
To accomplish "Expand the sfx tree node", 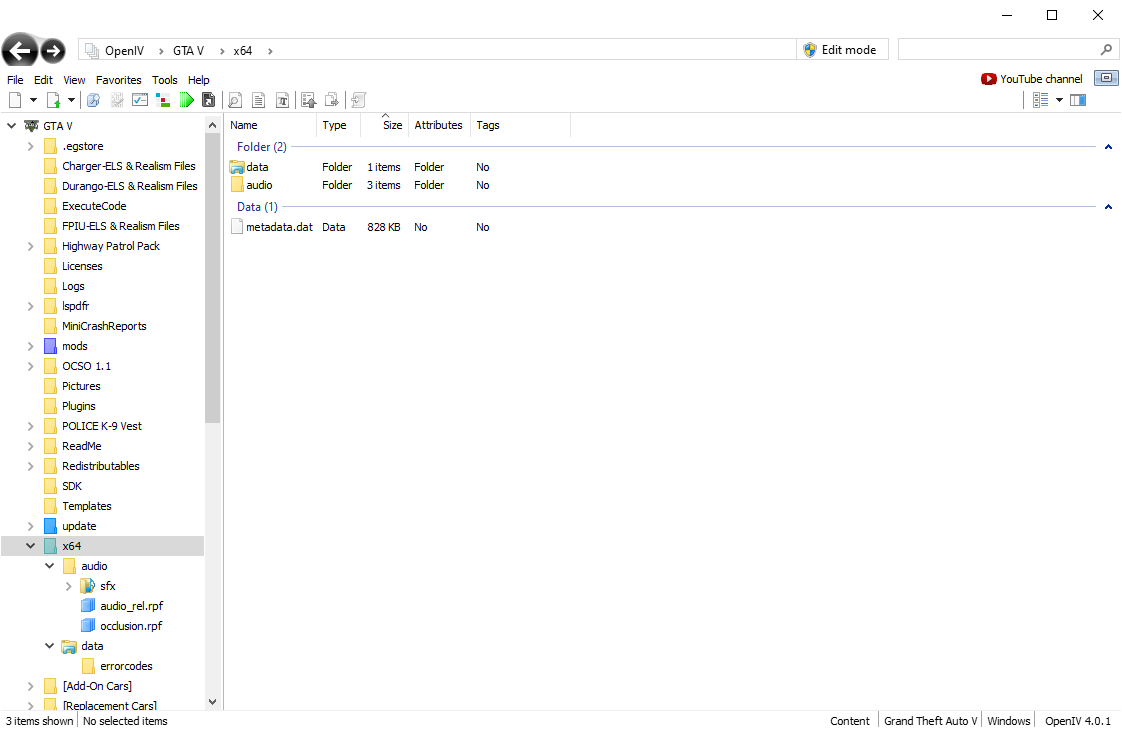I will (69, 586).
